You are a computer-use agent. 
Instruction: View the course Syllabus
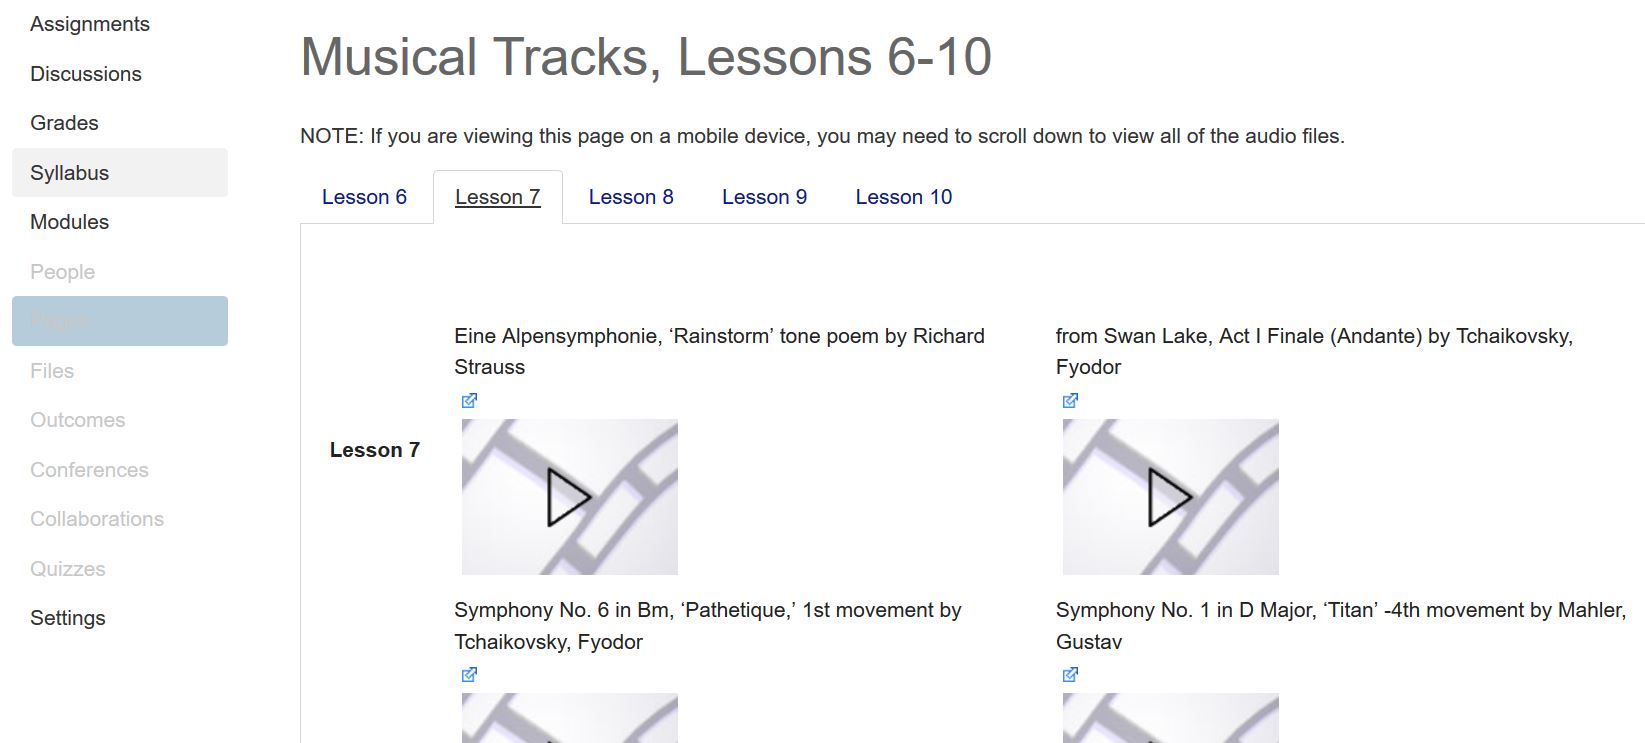click(69, 172)
